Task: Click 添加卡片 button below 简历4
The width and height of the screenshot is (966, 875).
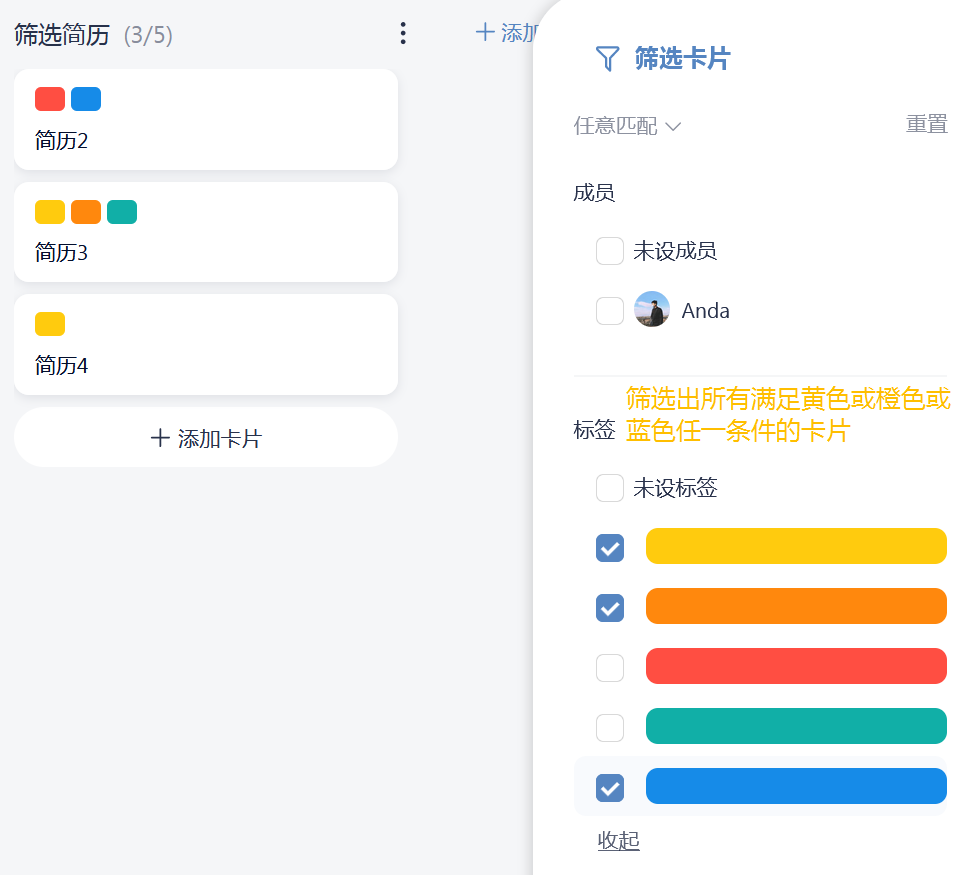Action: point(206,438)
